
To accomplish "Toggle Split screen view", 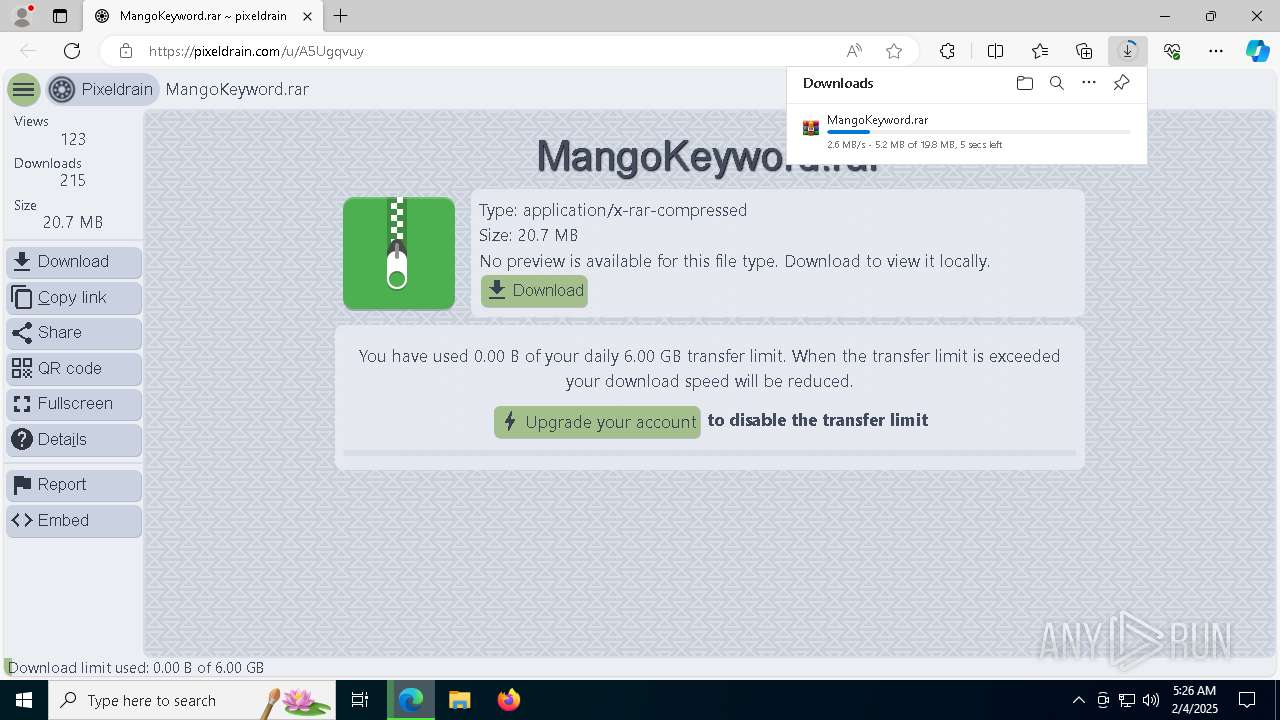I will click(995, 51).
